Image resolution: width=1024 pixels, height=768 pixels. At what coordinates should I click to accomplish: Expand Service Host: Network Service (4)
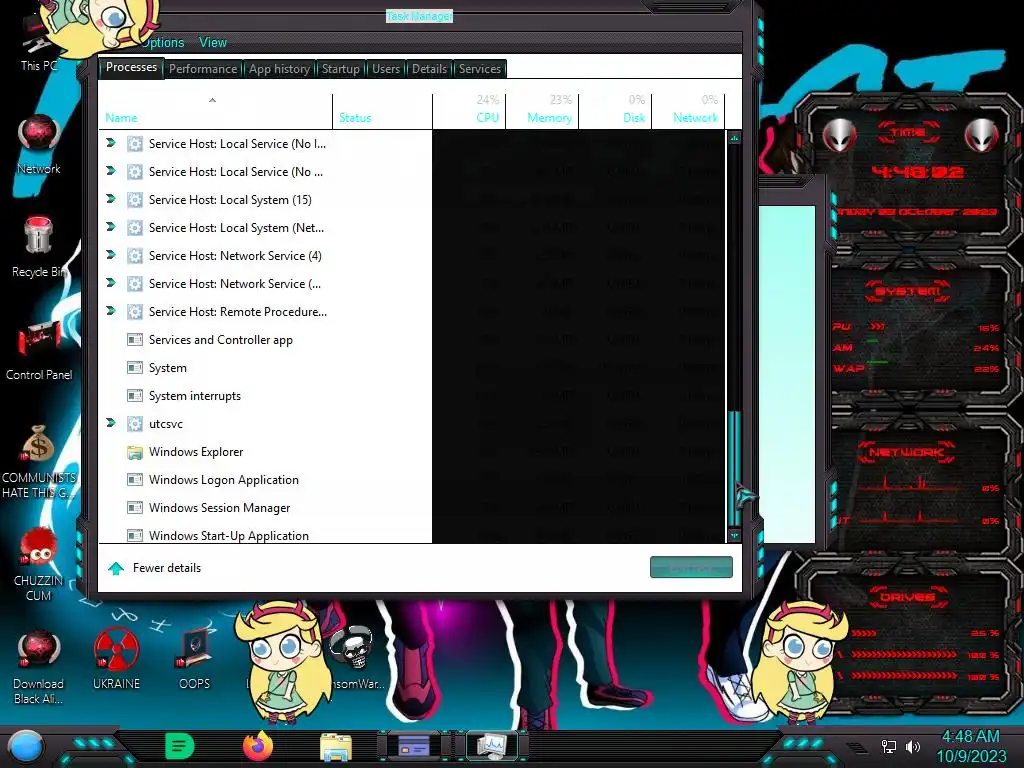(x=111, y=255)
